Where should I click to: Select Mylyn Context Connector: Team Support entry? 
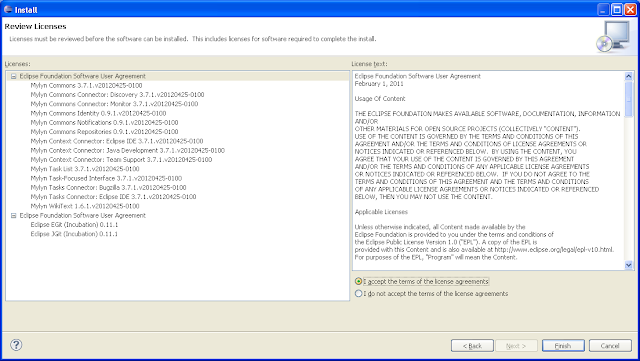pos(121,160)
